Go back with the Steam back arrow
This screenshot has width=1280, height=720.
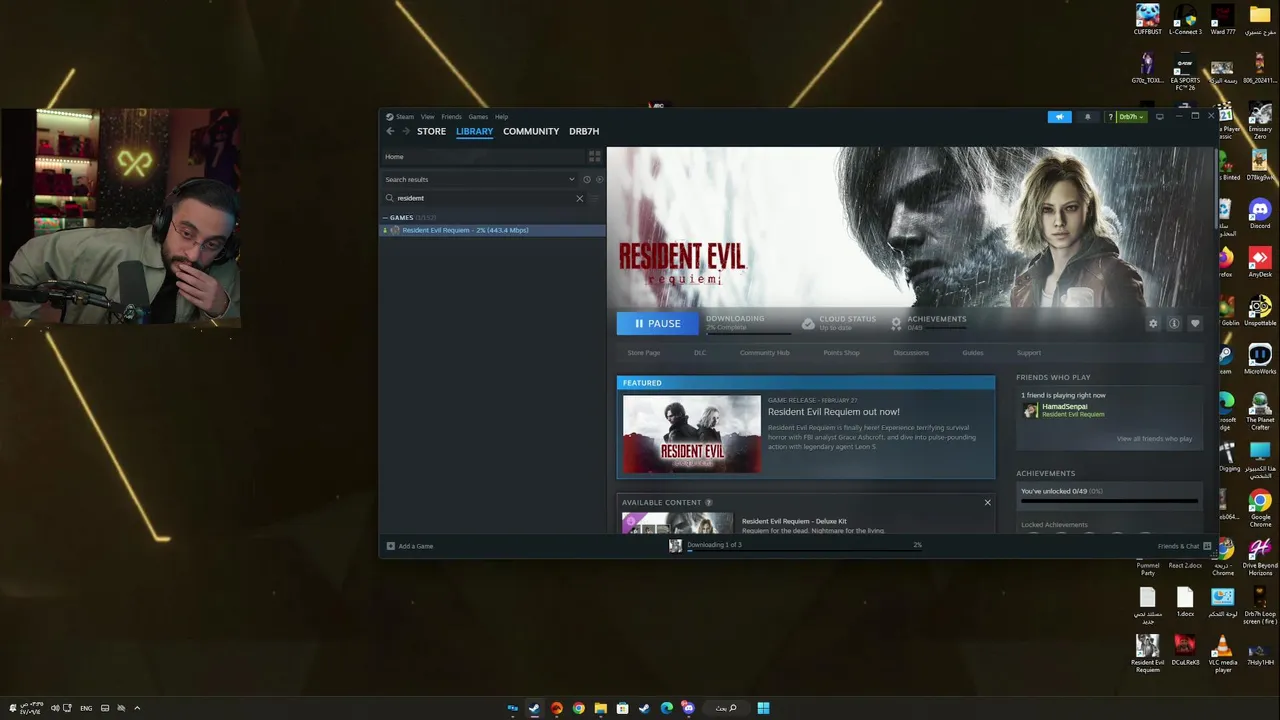(x=390, y=131)
